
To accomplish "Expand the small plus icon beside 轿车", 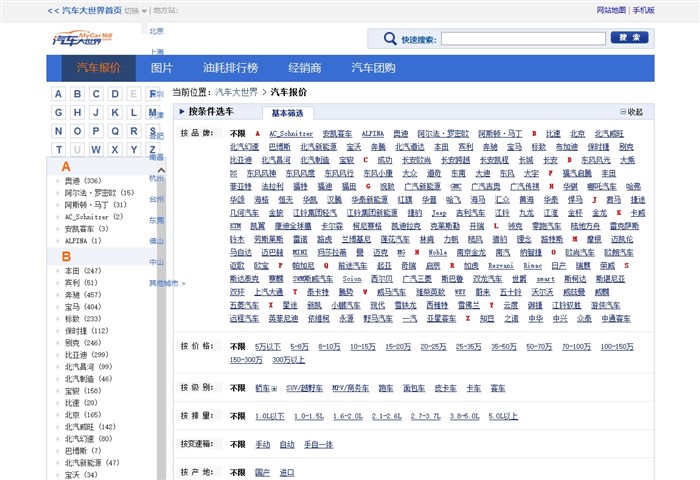I will coord(274,388).
